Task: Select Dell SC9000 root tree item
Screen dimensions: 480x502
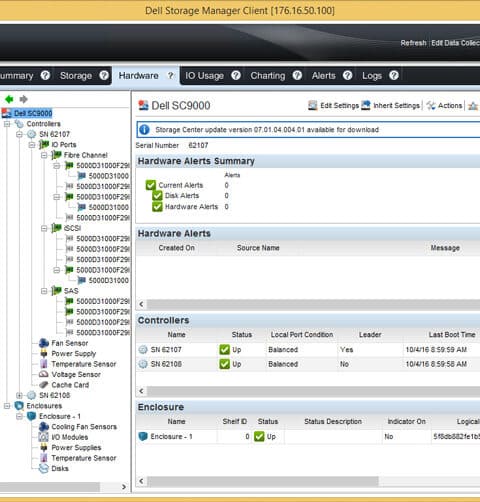Action: (x=33, y=113)
